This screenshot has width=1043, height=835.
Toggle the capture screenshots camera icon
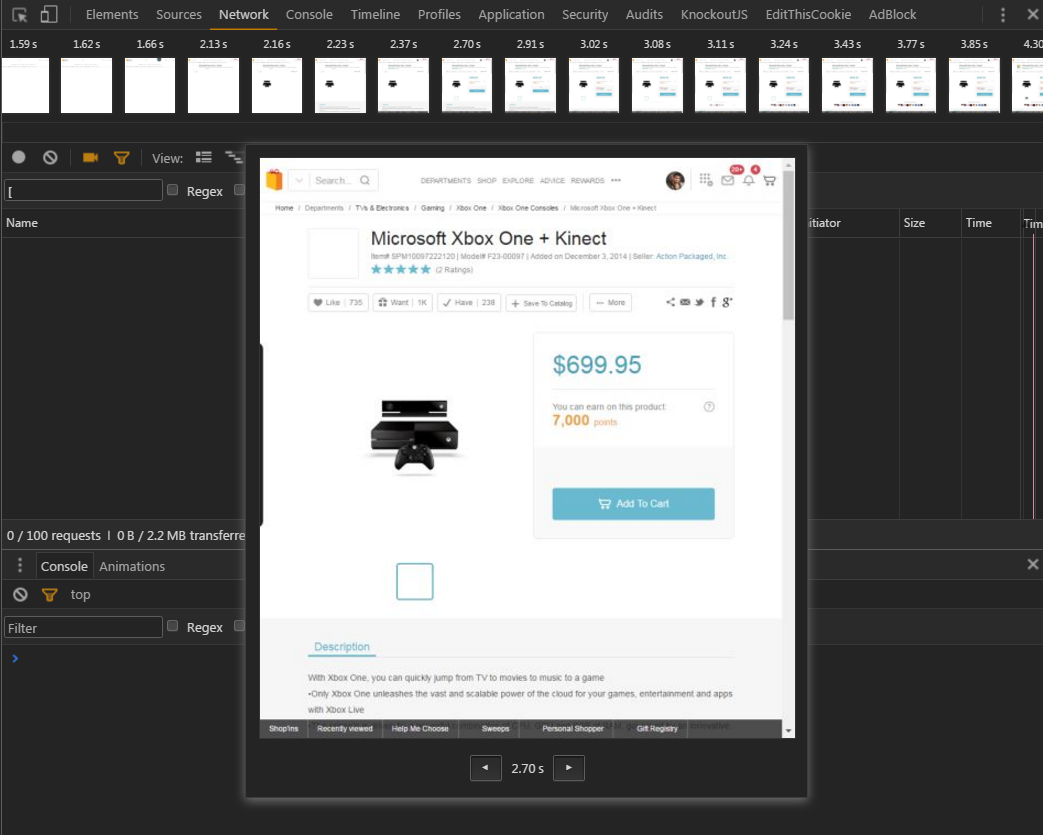tap(90, 158)
